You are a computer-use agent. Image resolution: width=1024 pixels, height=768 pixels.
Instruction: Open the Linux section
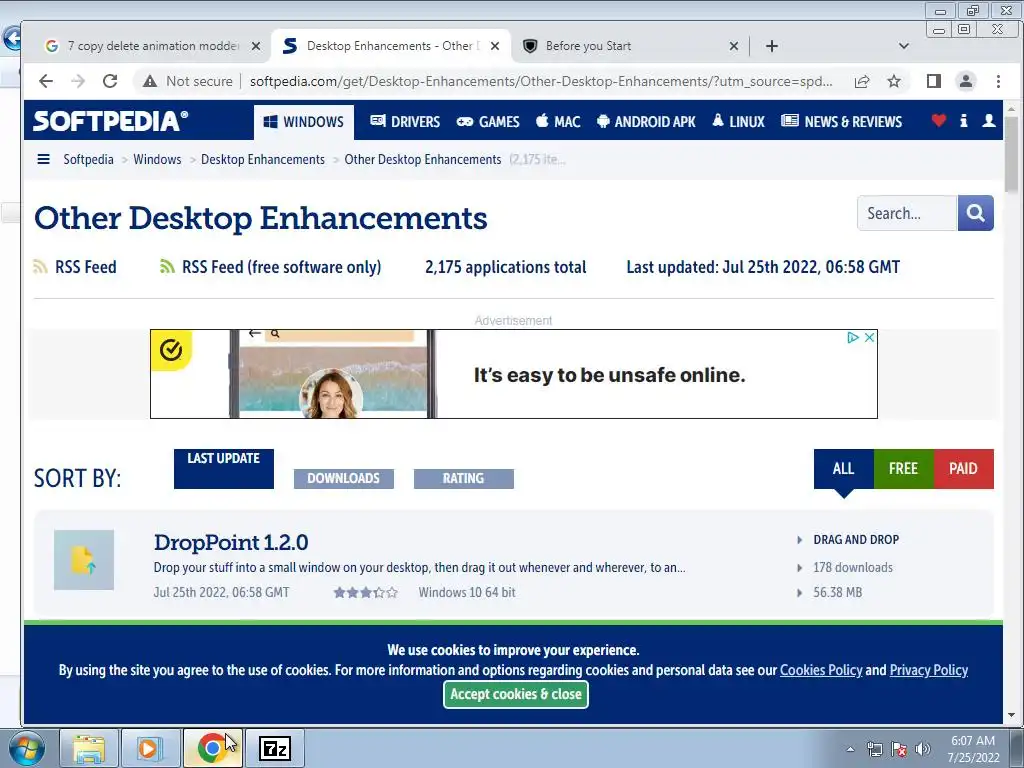click(738, 122)
